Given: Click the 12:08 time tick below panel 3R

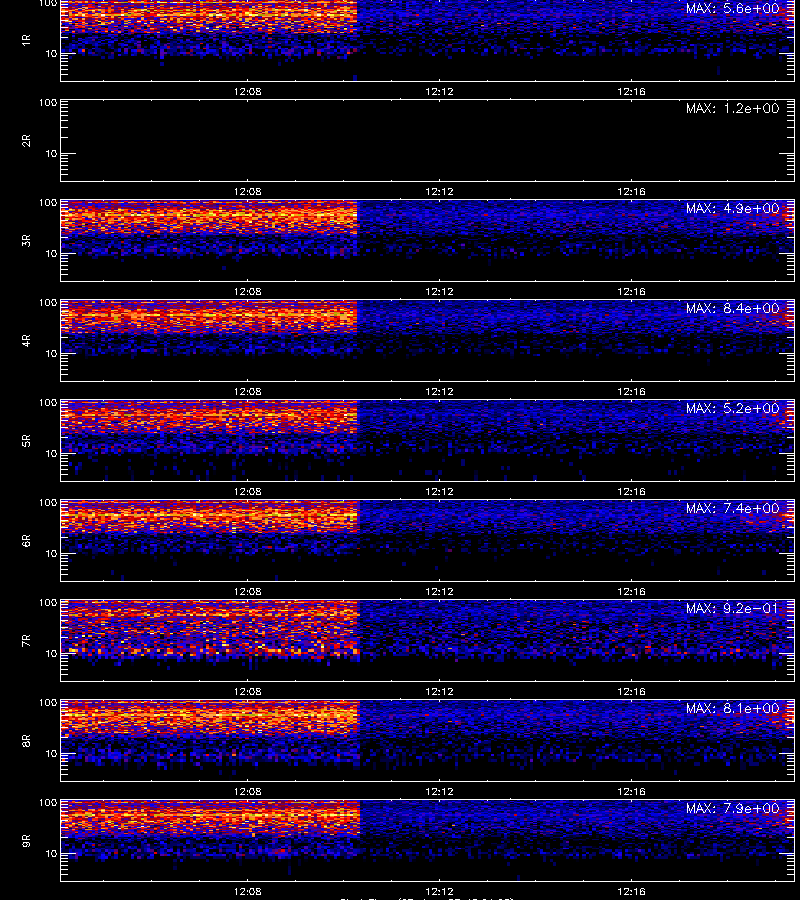Looking at the screenshot, I should pyautogui.click(x=247, y=292).
